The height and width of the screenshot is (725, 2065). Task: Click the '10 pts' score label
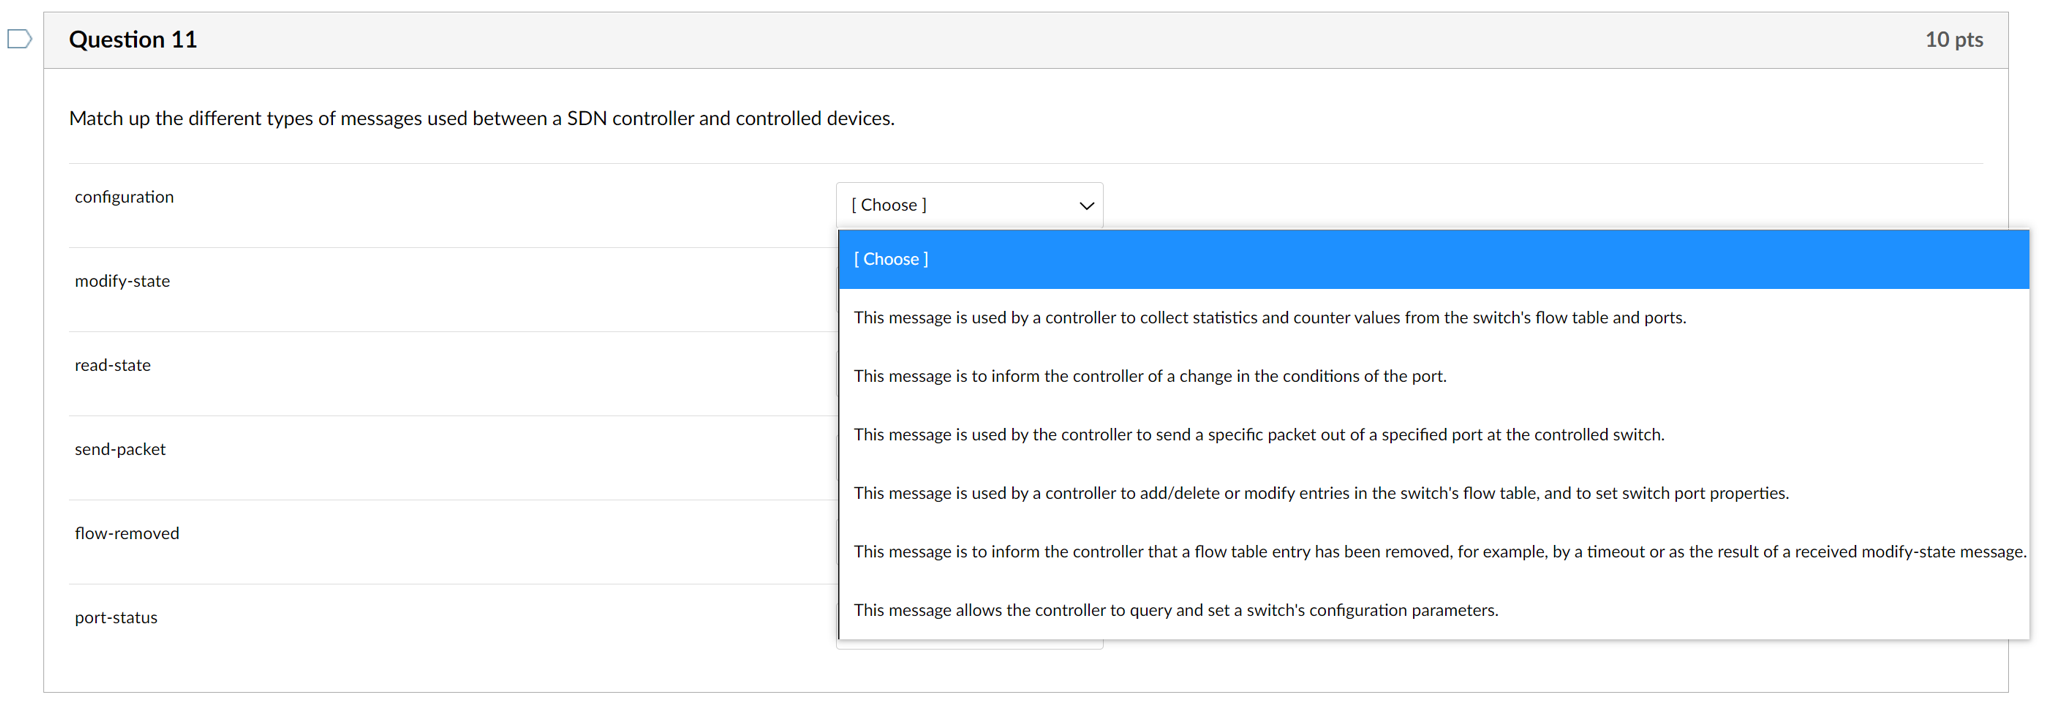point(1954,39)
